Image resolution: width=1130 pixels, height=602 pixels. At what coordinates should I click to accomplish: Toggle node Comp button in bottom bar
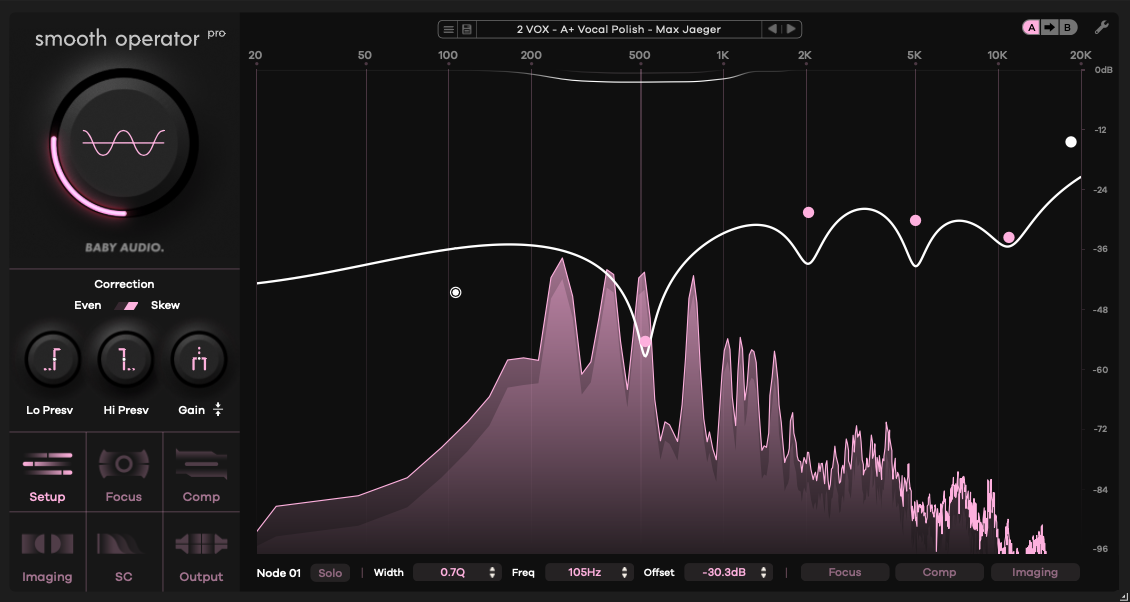[x=939, y=572]
